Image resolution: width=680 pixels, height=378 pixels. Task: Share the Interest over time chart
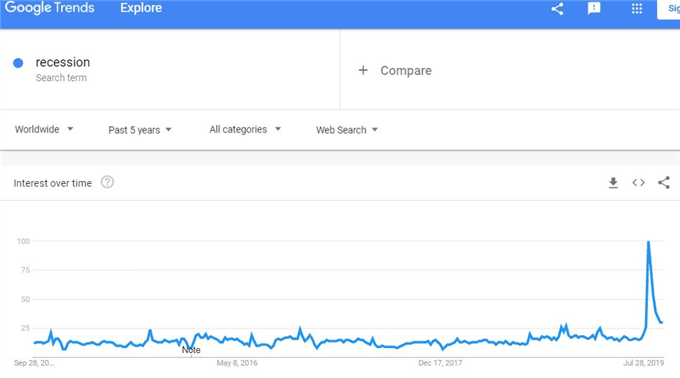tap(664, 182)
